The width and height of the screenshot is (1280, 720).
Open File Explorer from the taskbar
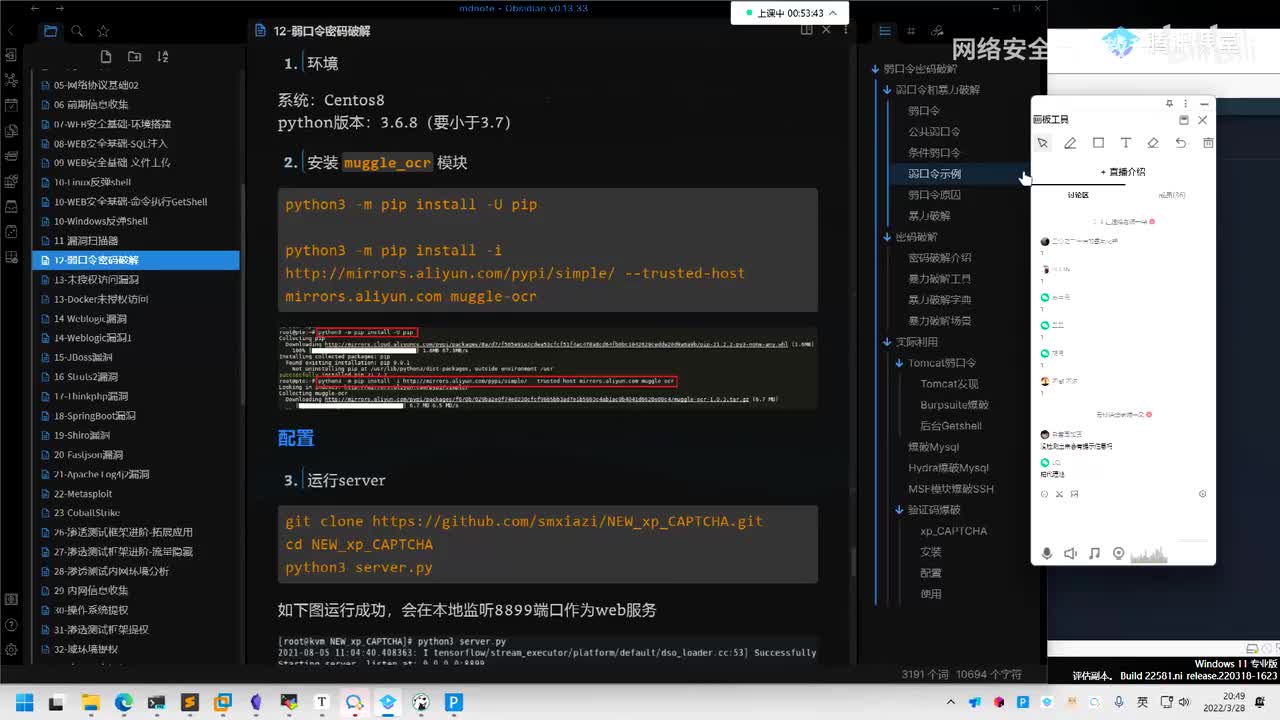pyautogui.click(x=91, y=702)
